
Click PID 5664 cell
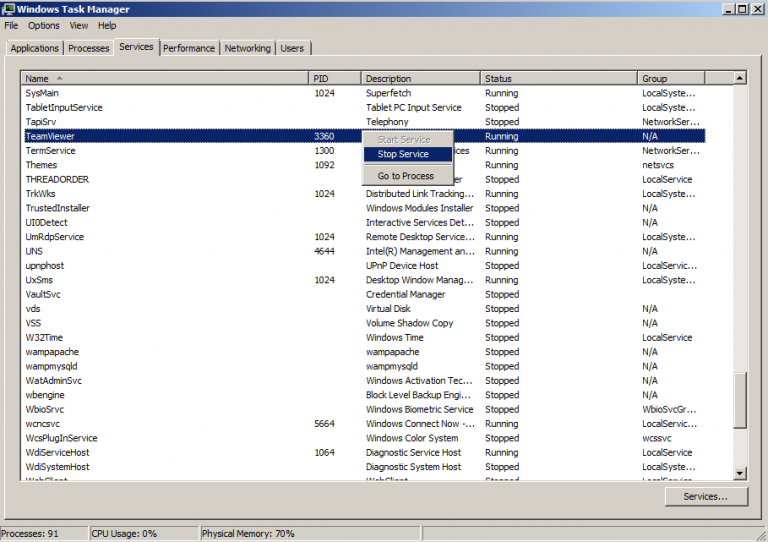pos(324,424)
